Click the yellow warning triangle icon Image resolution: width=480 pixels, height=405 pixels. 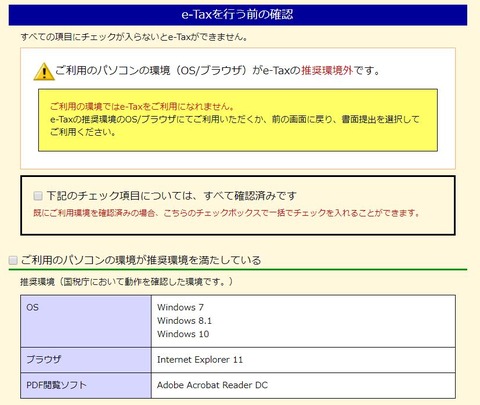point(44,72)
